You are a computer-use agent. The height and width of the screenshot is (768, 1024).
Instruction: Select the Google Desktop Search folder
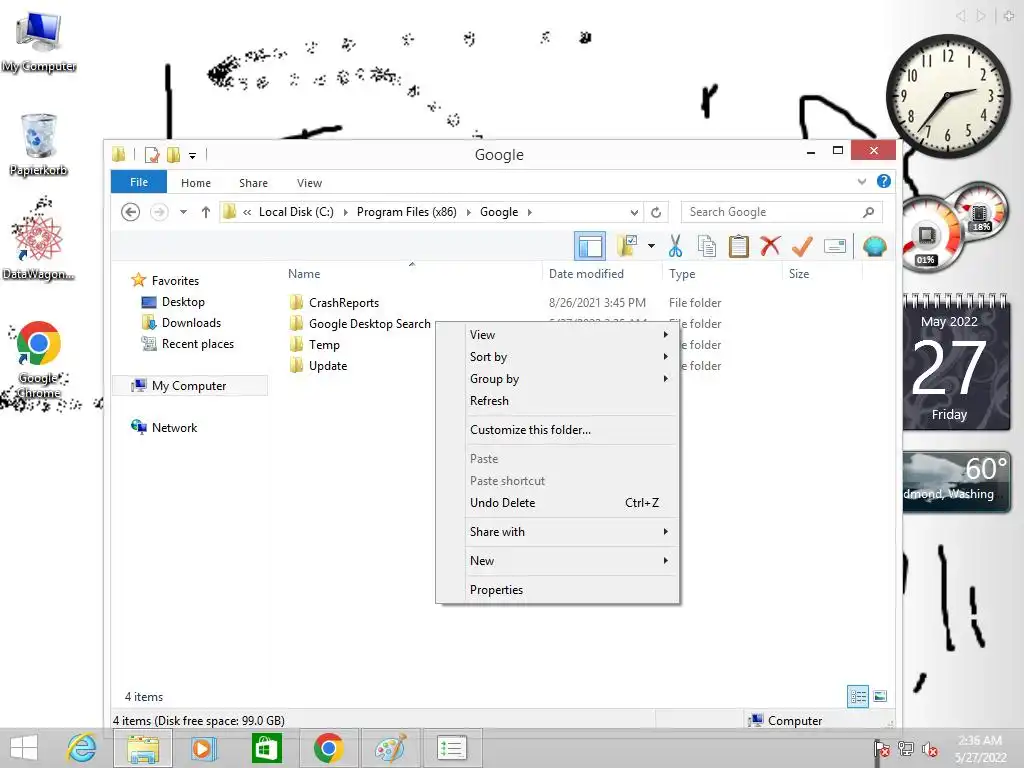pyautogui.click(x=370, y=324)
